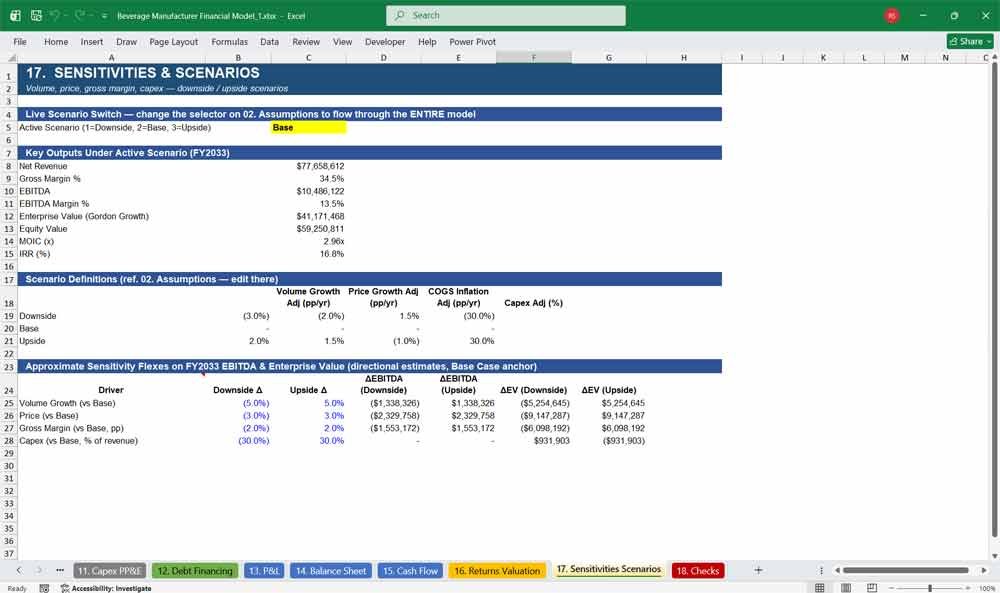Open the Developer ribbon tab

click(385, 41)
